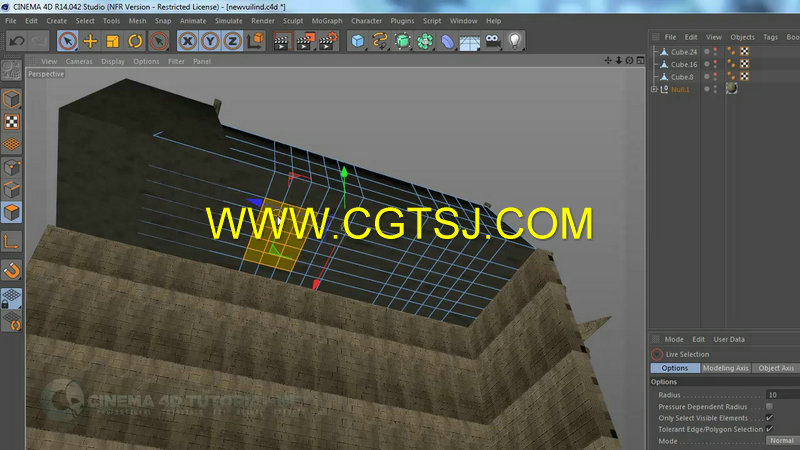
Task: Open the Simulate menu
Action: 229,21
